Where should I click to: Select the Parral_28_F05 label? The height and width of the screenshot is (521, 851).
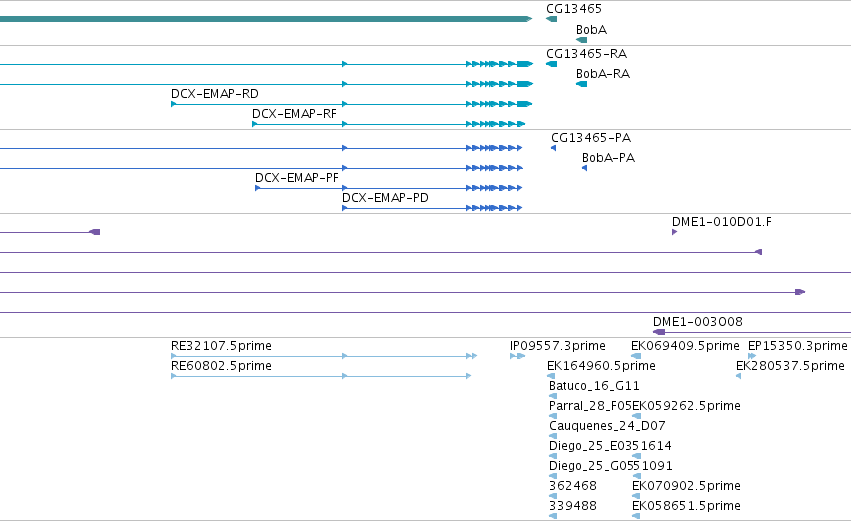click(590, 406)
